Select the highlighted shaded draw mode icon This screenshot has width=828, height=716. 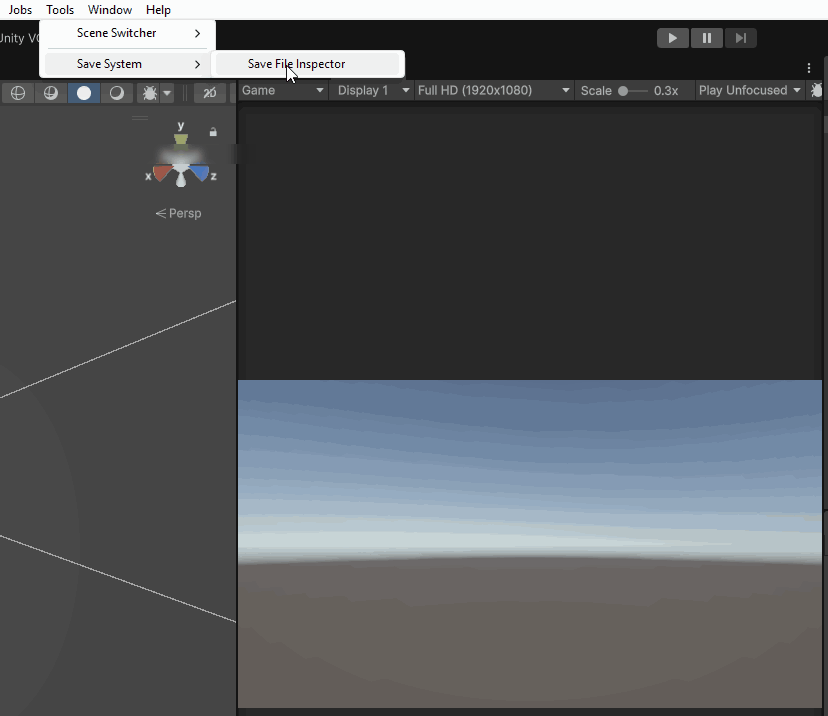[x=83, y=93]
